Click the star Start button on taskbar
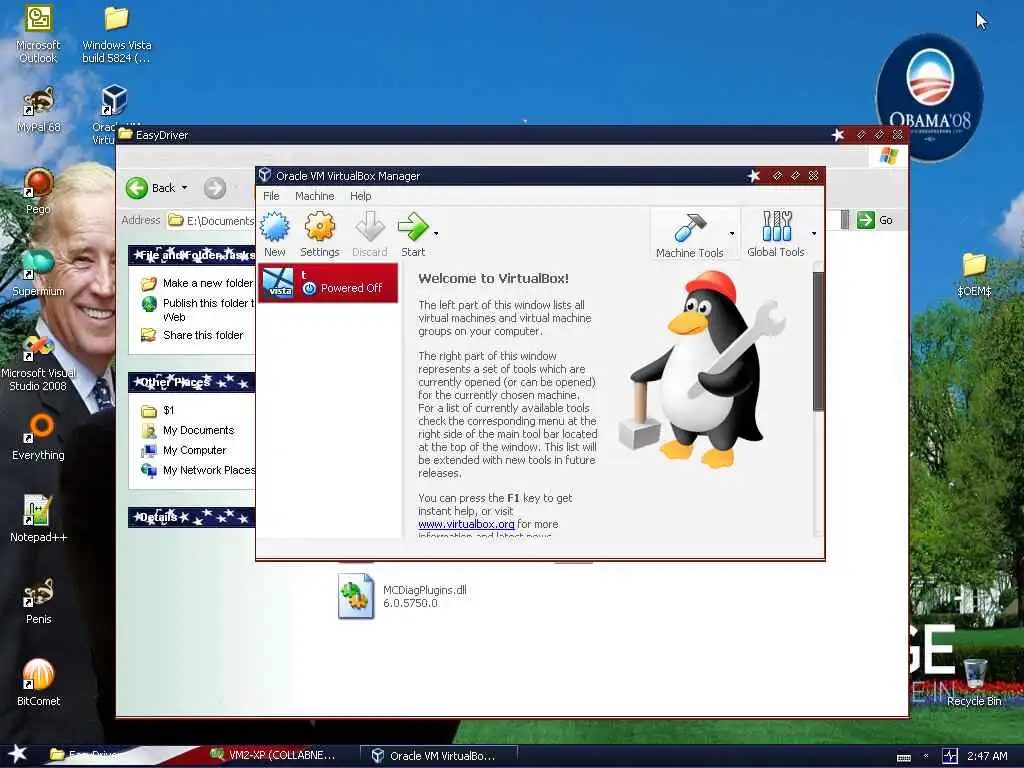Screen dimensions: 1024x768 click(x=17, y=754)
